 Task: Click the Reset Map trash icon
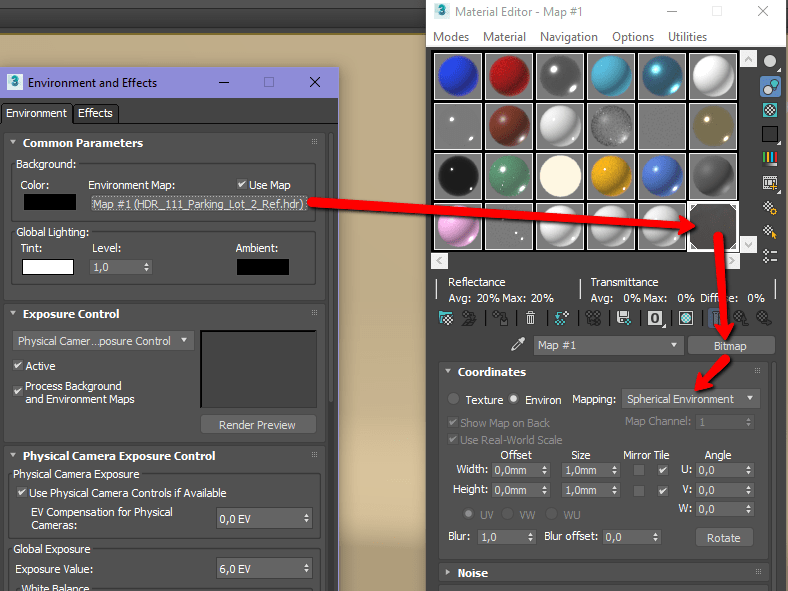tap(530, 318)
